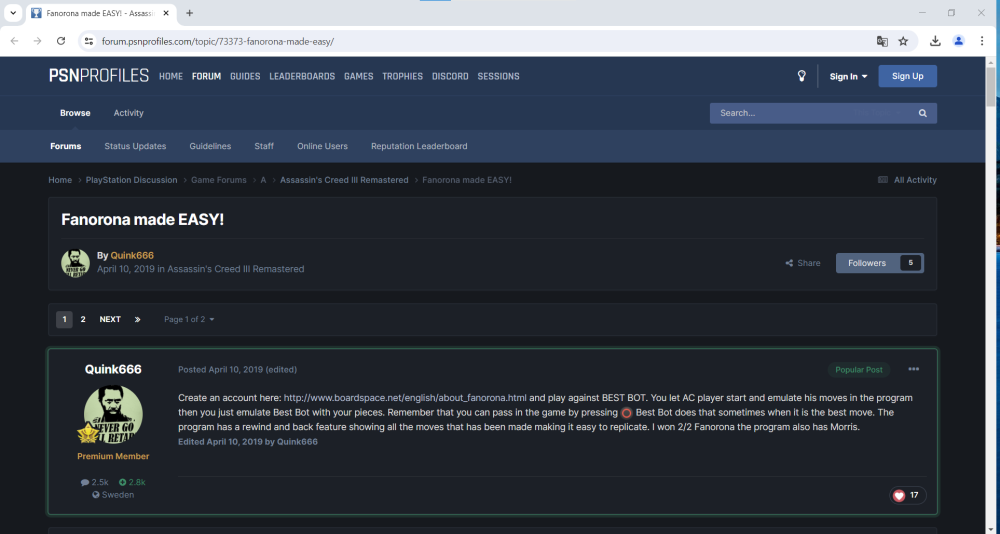The width and height of the screenshot is (1000, 534).
Task: Open the Guides menu item
Action: tap(245, 76)
